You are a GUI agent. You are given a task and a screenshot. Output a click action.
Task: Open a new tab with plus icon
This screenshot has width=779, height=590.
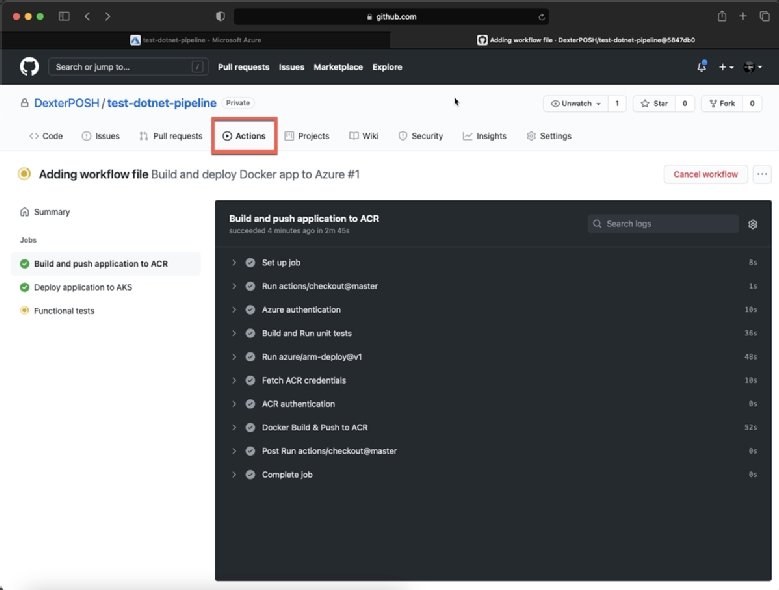[x=743, y=16]
